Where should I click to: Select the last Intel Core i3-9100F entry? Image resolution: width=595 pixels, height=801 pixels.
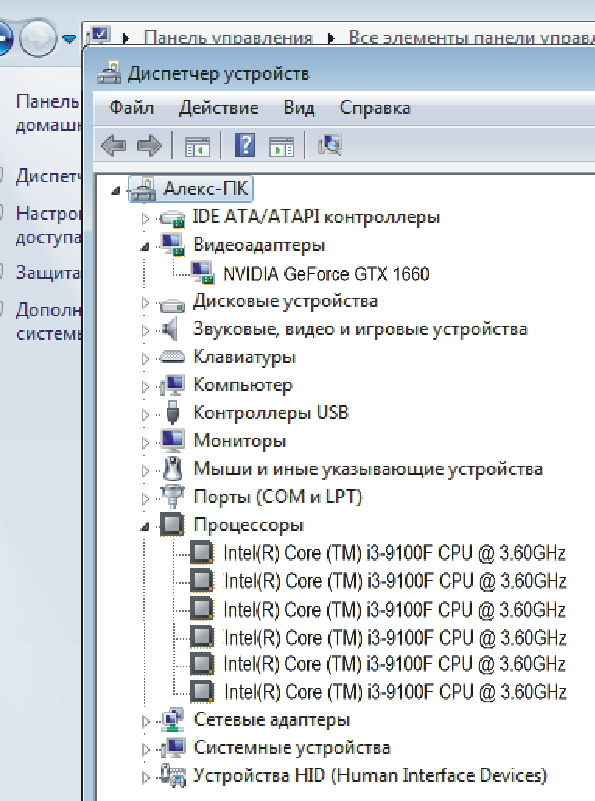tap(395, 692)
